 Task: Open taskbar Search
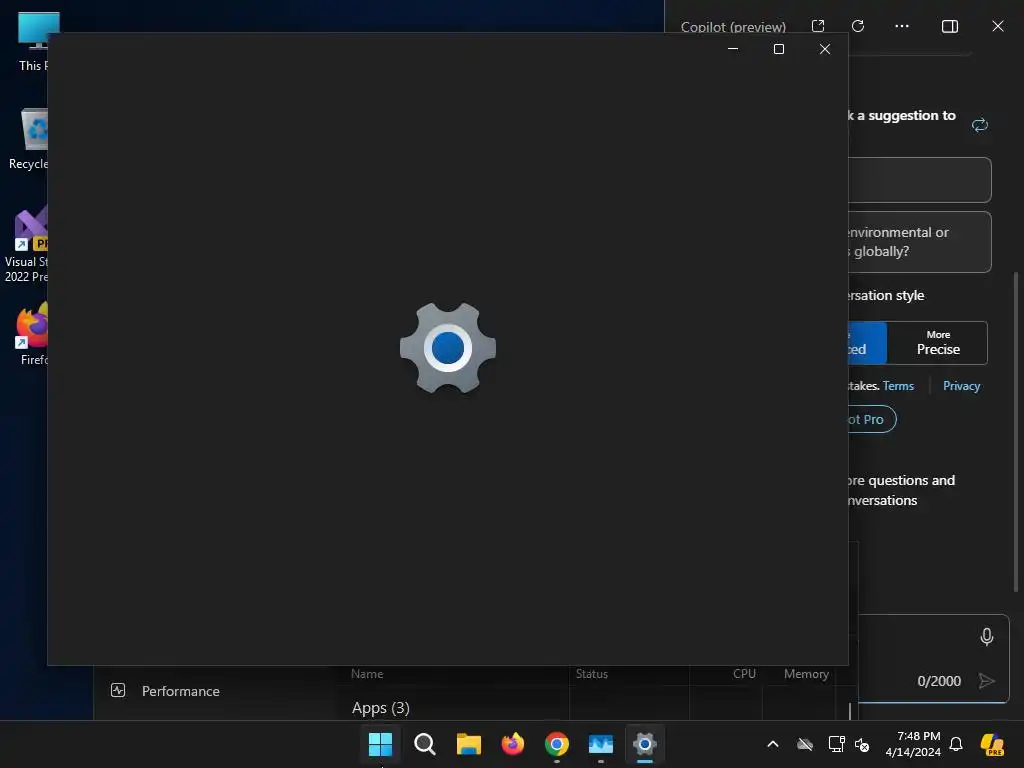point(424,744)
